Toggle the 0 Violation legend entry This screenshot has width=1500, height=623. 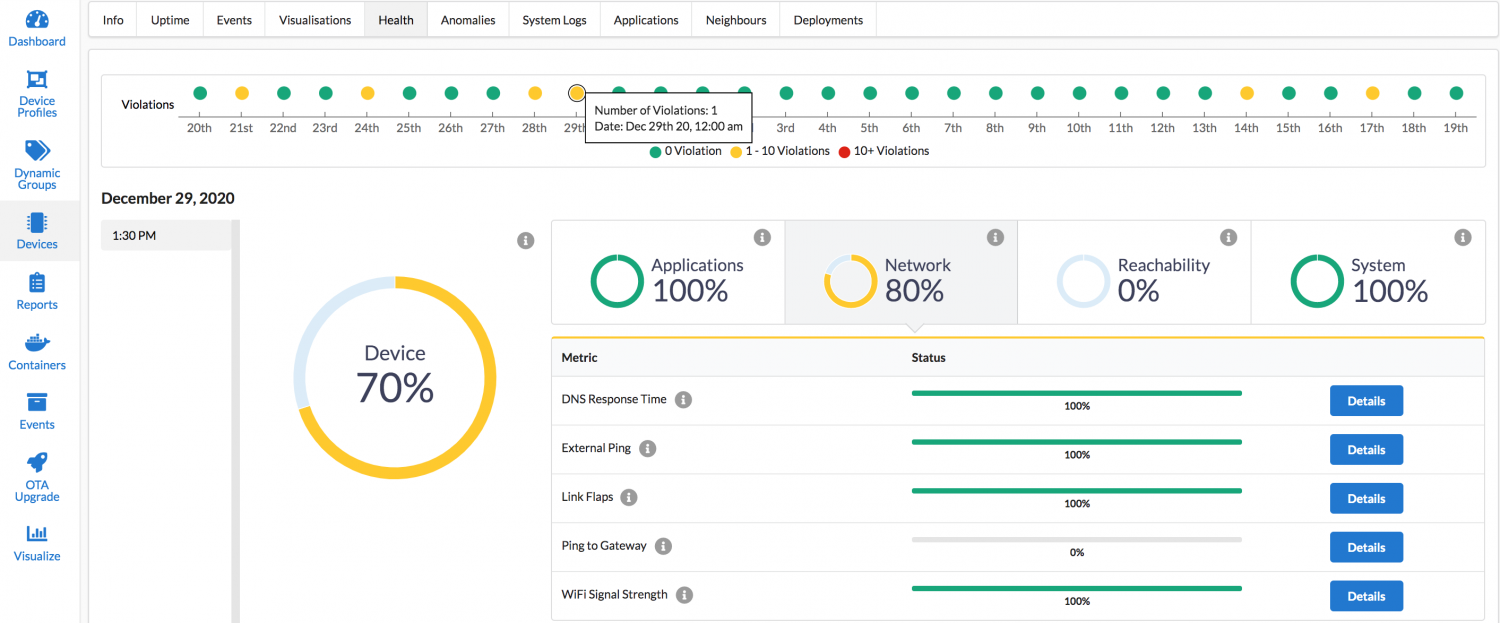[686, 151]
